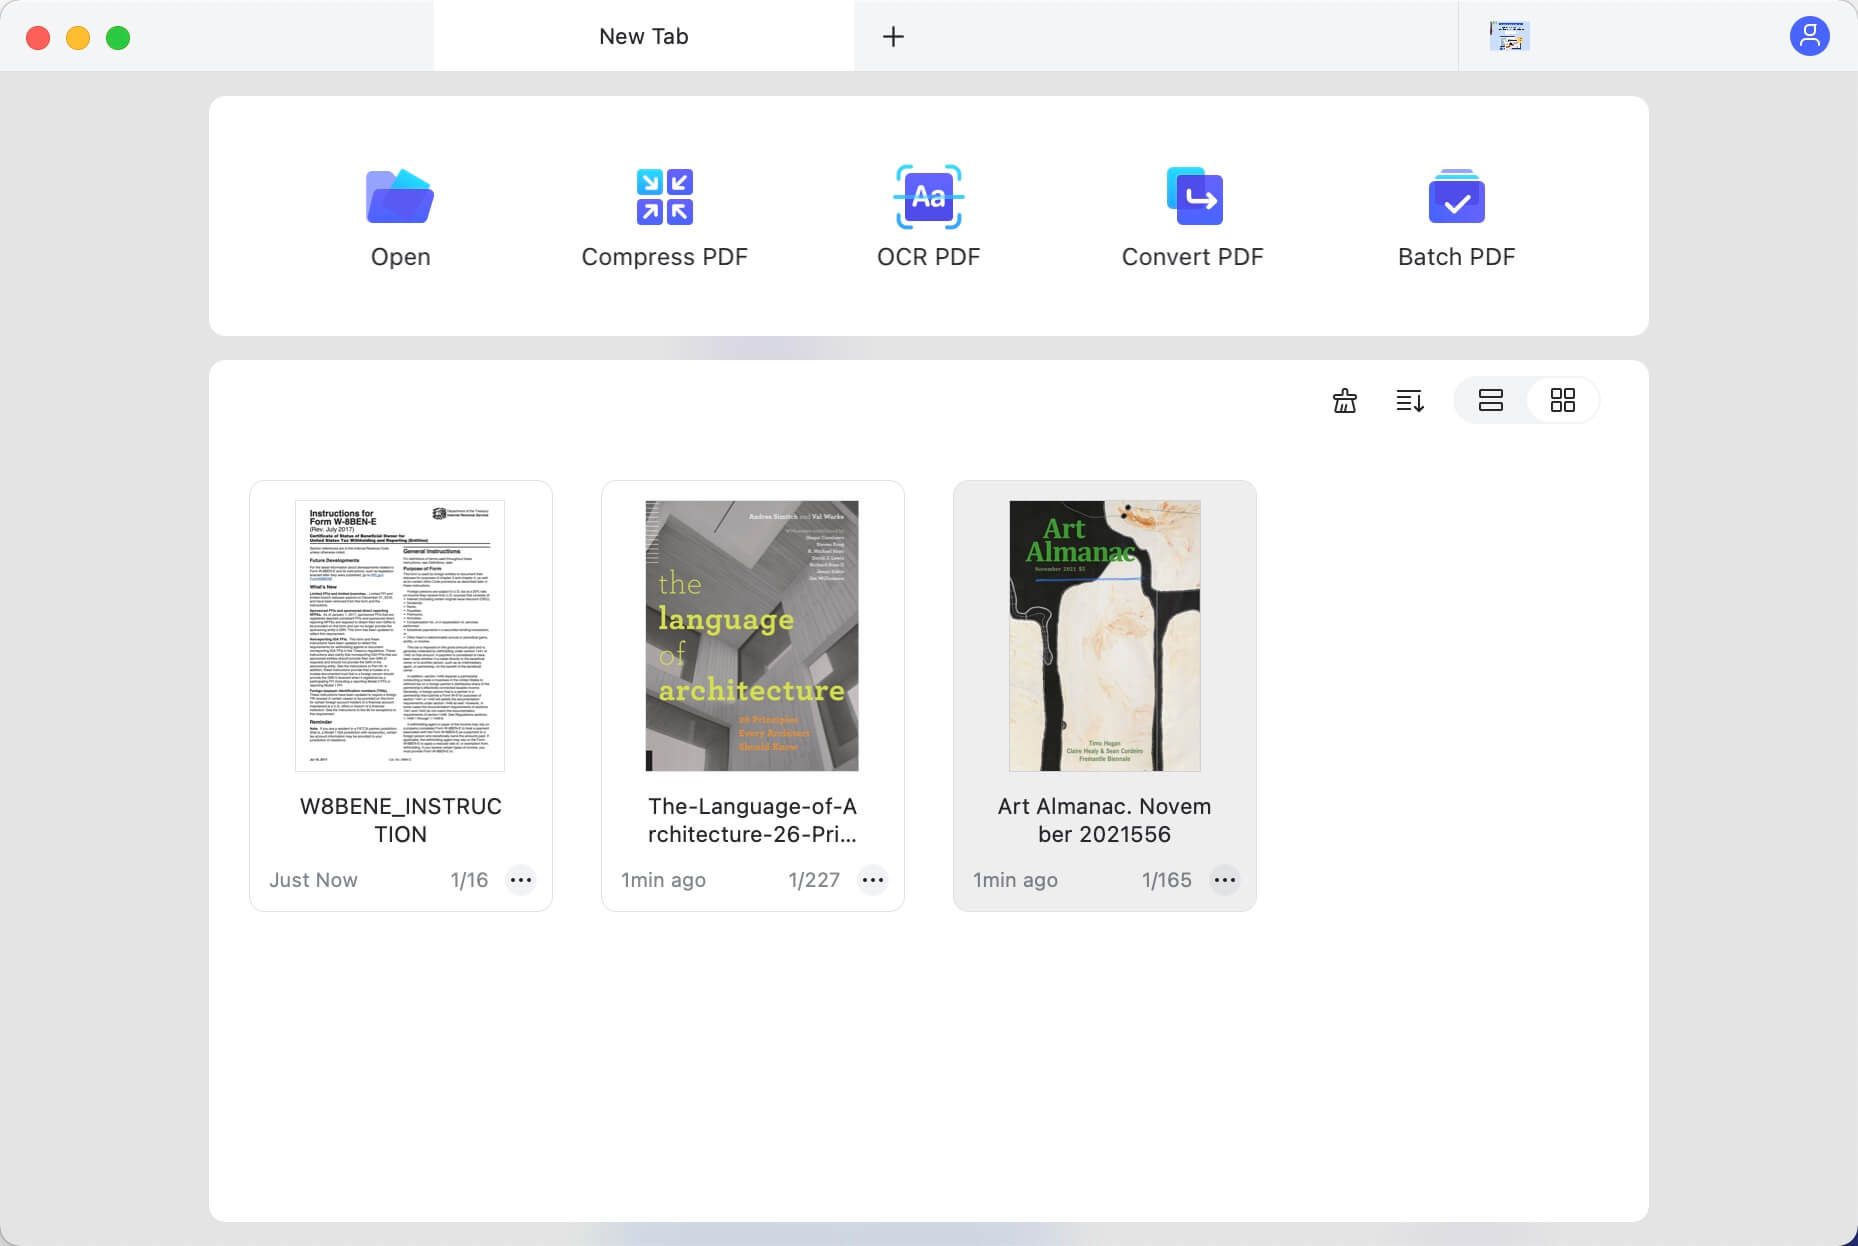The height and width of the screenshot is (1246, 1858).
Task: Select the Batch PDF tool
Action: click(1456, 196)
